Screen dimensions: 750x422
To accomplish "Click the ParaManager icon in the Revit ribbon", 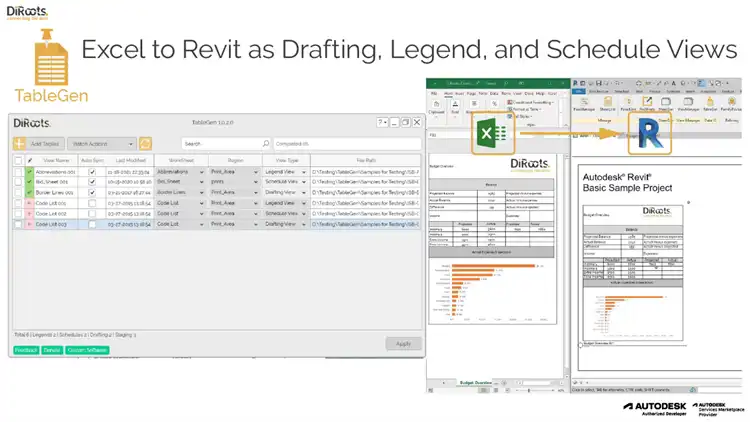I will (x=584, y=101).
